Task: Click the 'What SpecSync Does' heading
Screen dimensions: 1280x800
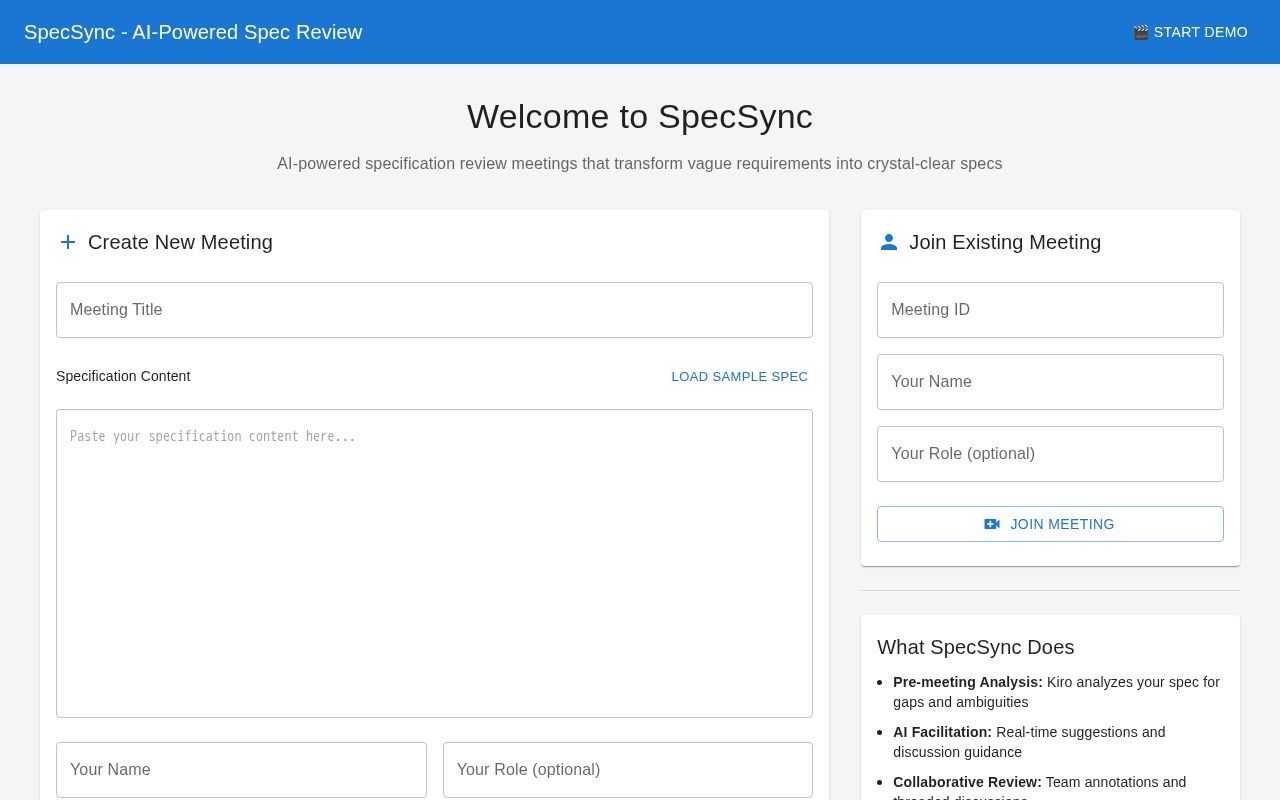Action: click(x=976, y=647)
